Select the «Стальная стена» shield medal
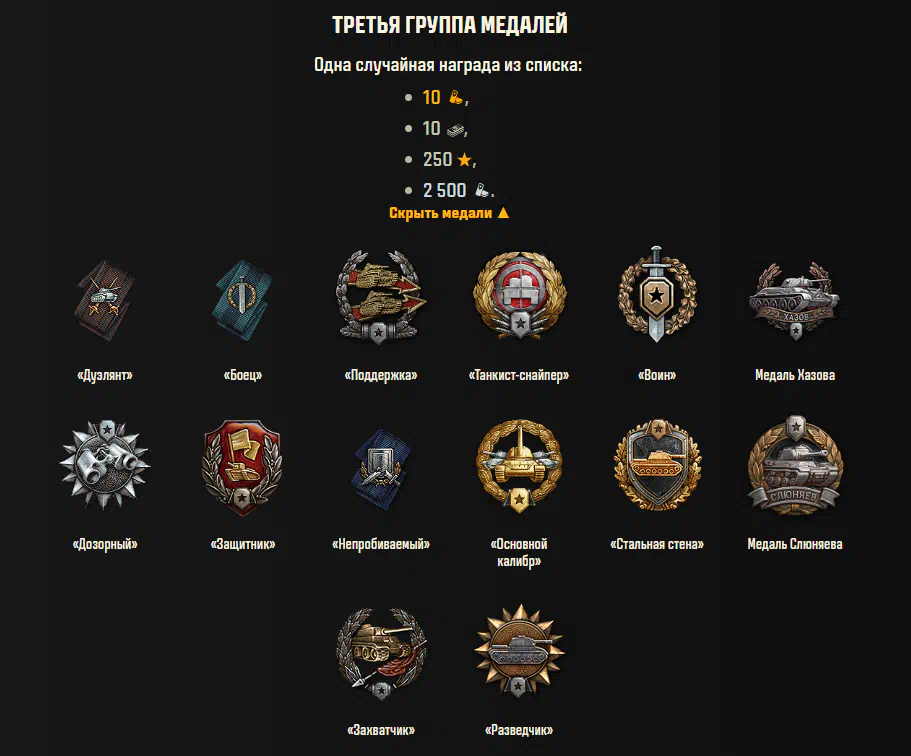 (x=657, y=464)
